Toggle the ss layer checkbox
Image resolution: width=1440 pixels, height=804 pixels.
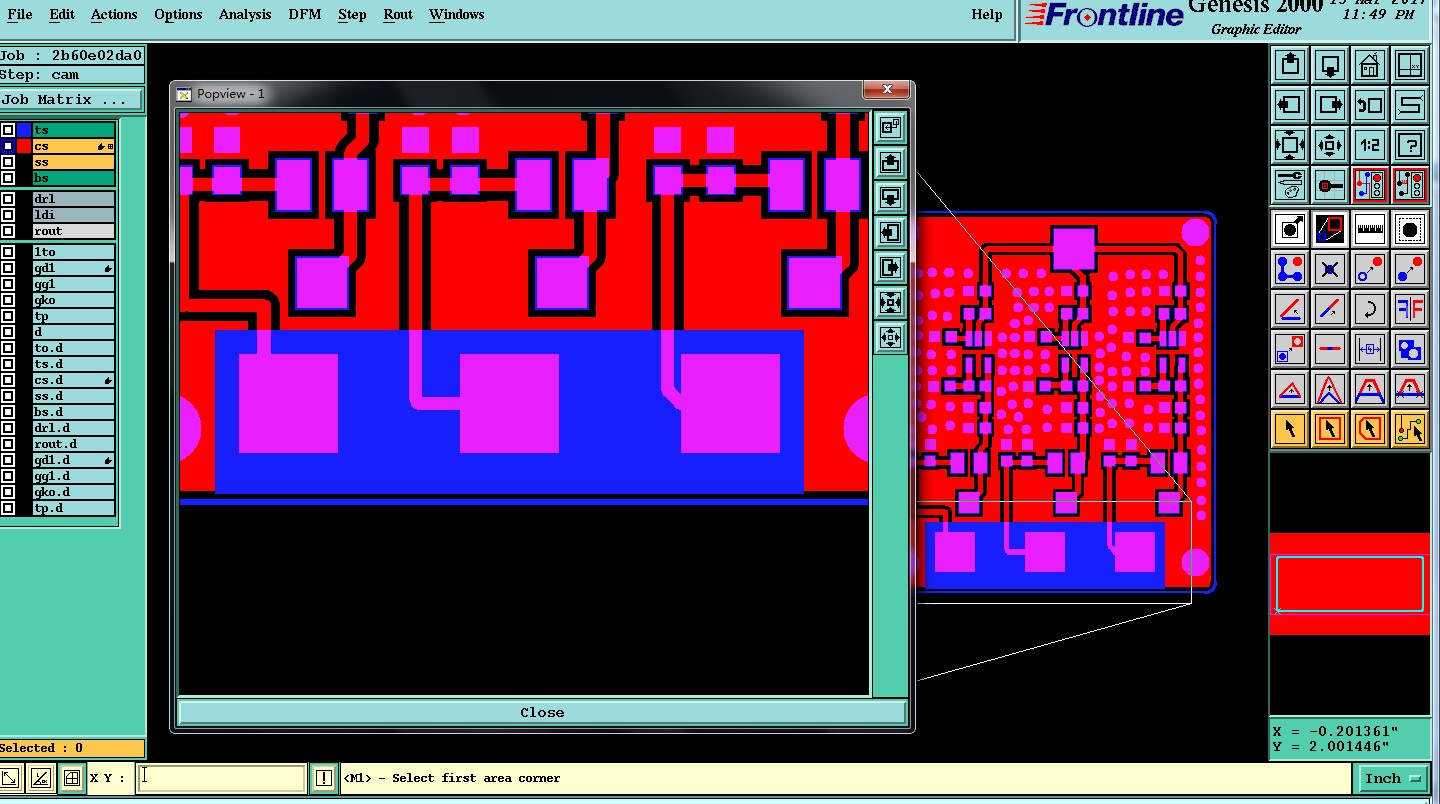pos(8,162)
